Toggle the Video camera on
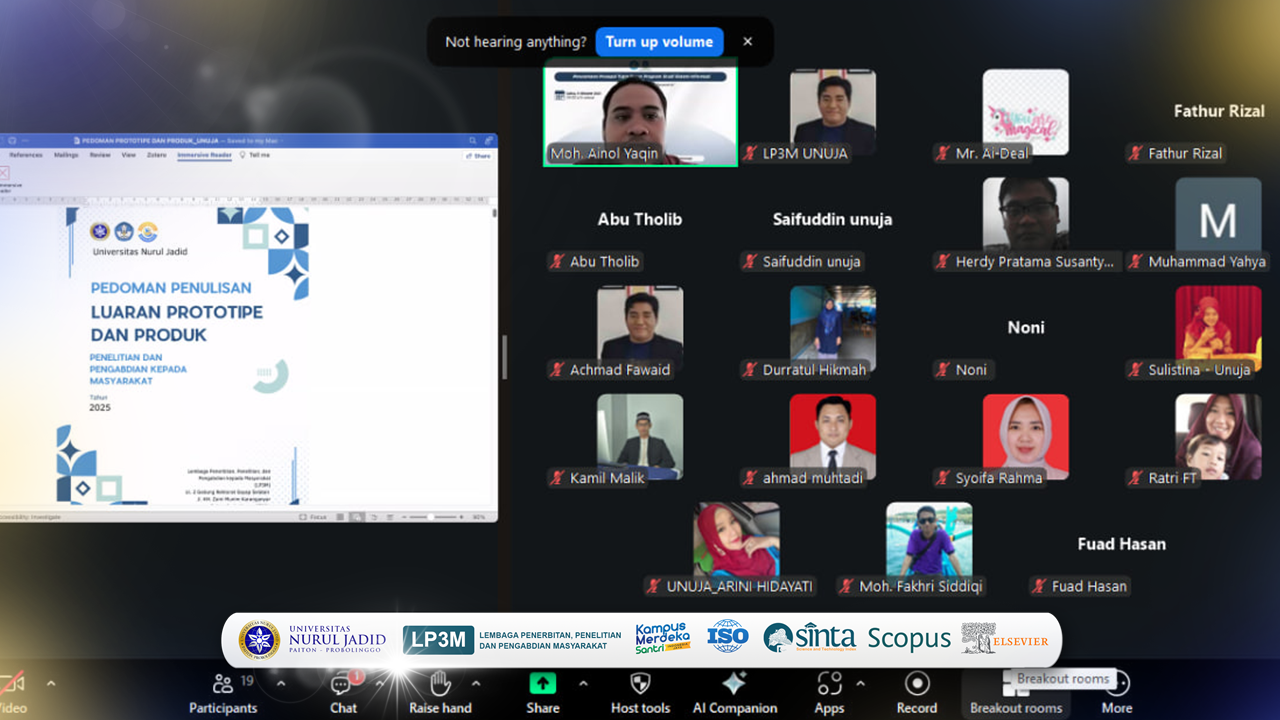This screenshot has height=720, width=1280. click(x=10, y=686)
